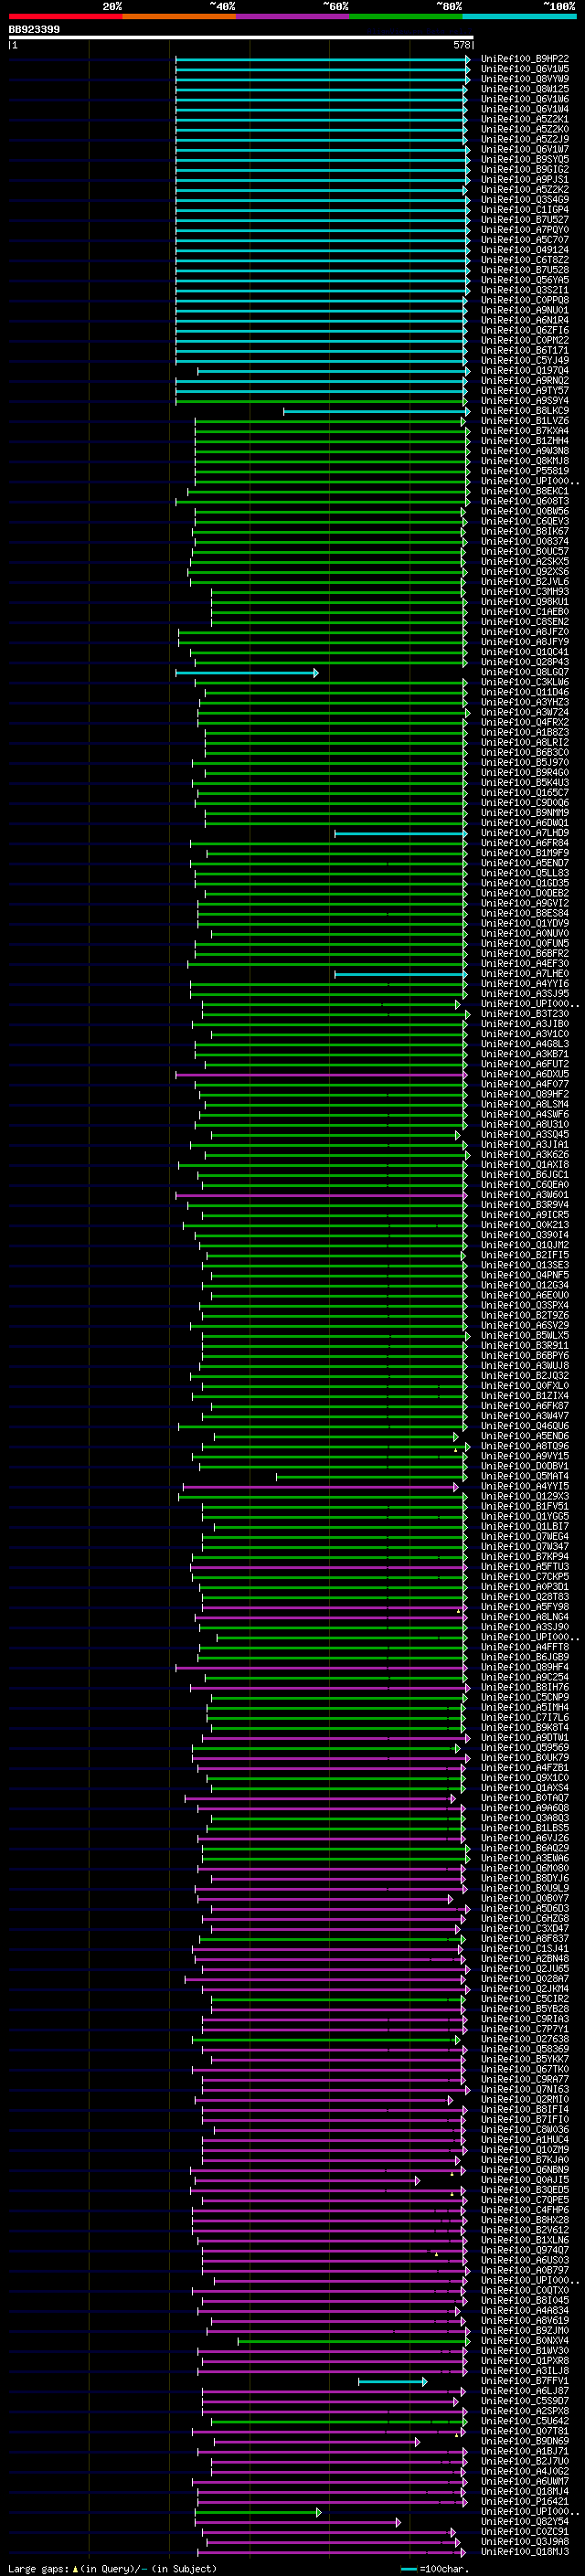
Task: Open hit UniRef100_Q0AJI5
Action: [525, 2179]
